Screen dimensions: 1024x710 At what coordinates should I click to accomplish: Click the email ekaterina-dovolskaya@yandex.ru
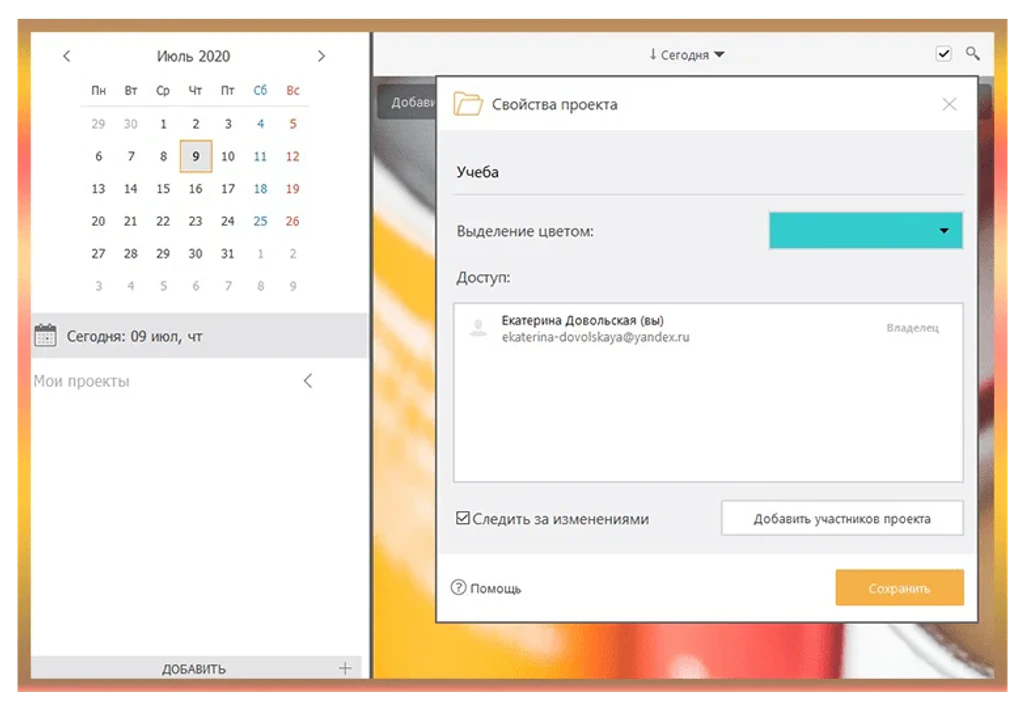tap(596, 338)
